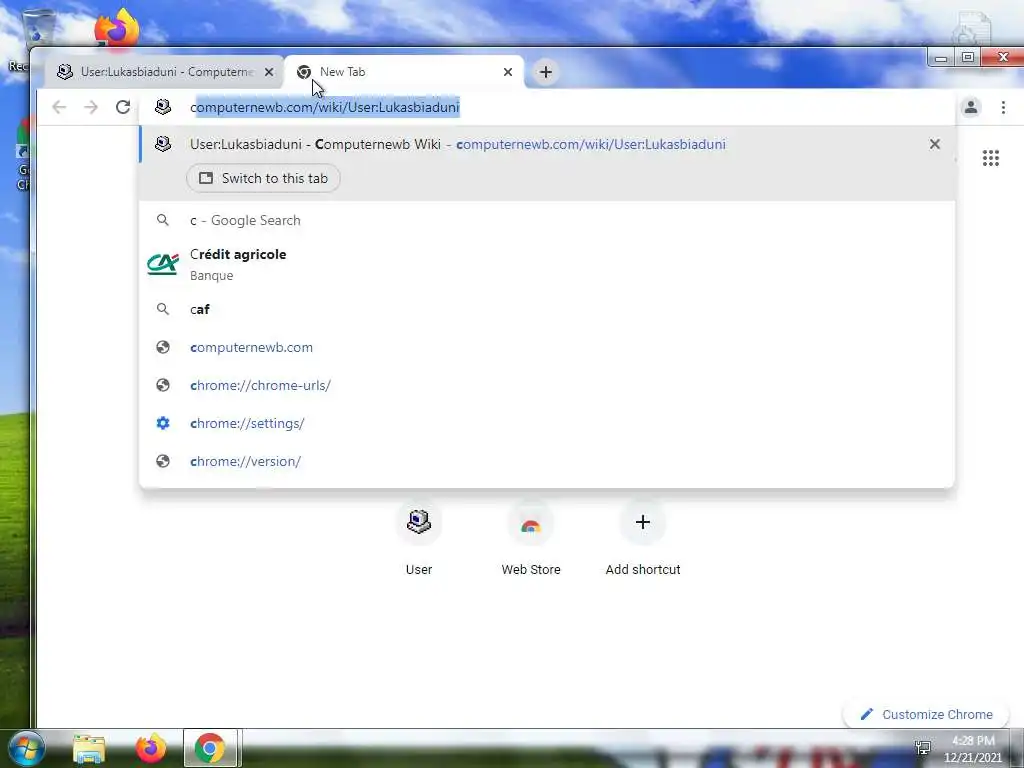
Task: Click globe icon beside chrome://chrome-urls/
Action: pyautogui.click(x=163, y=385)
